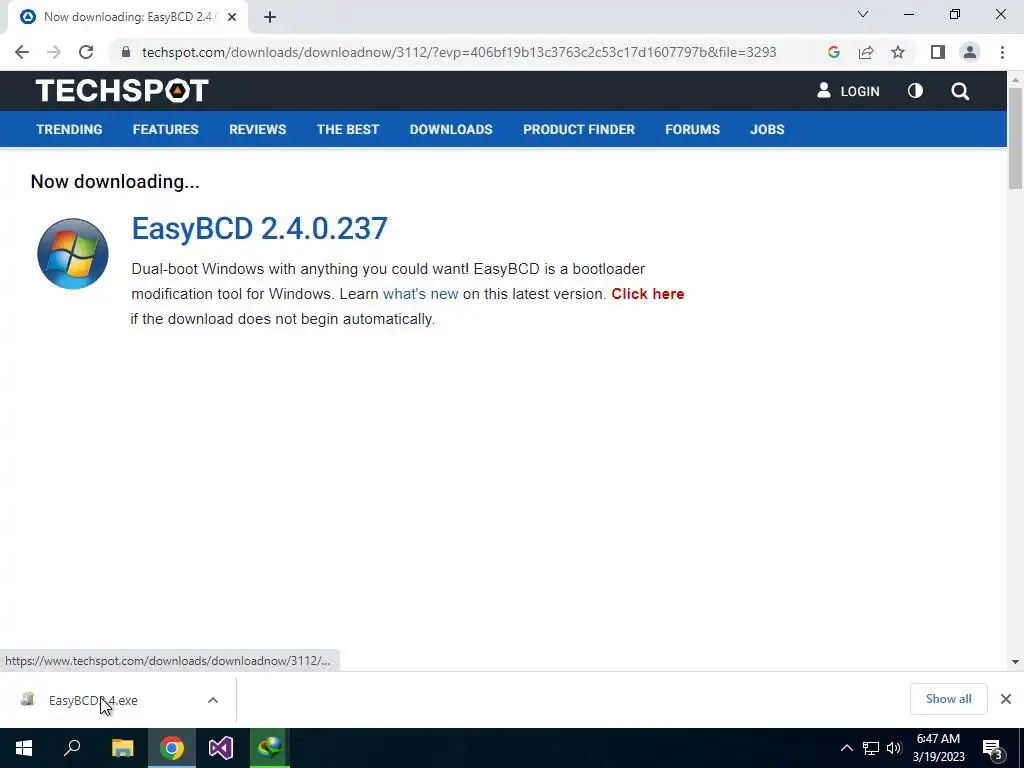Open THE BEST menu item
The height and width of the screenshot is (768, 1024).
[348, 129]
